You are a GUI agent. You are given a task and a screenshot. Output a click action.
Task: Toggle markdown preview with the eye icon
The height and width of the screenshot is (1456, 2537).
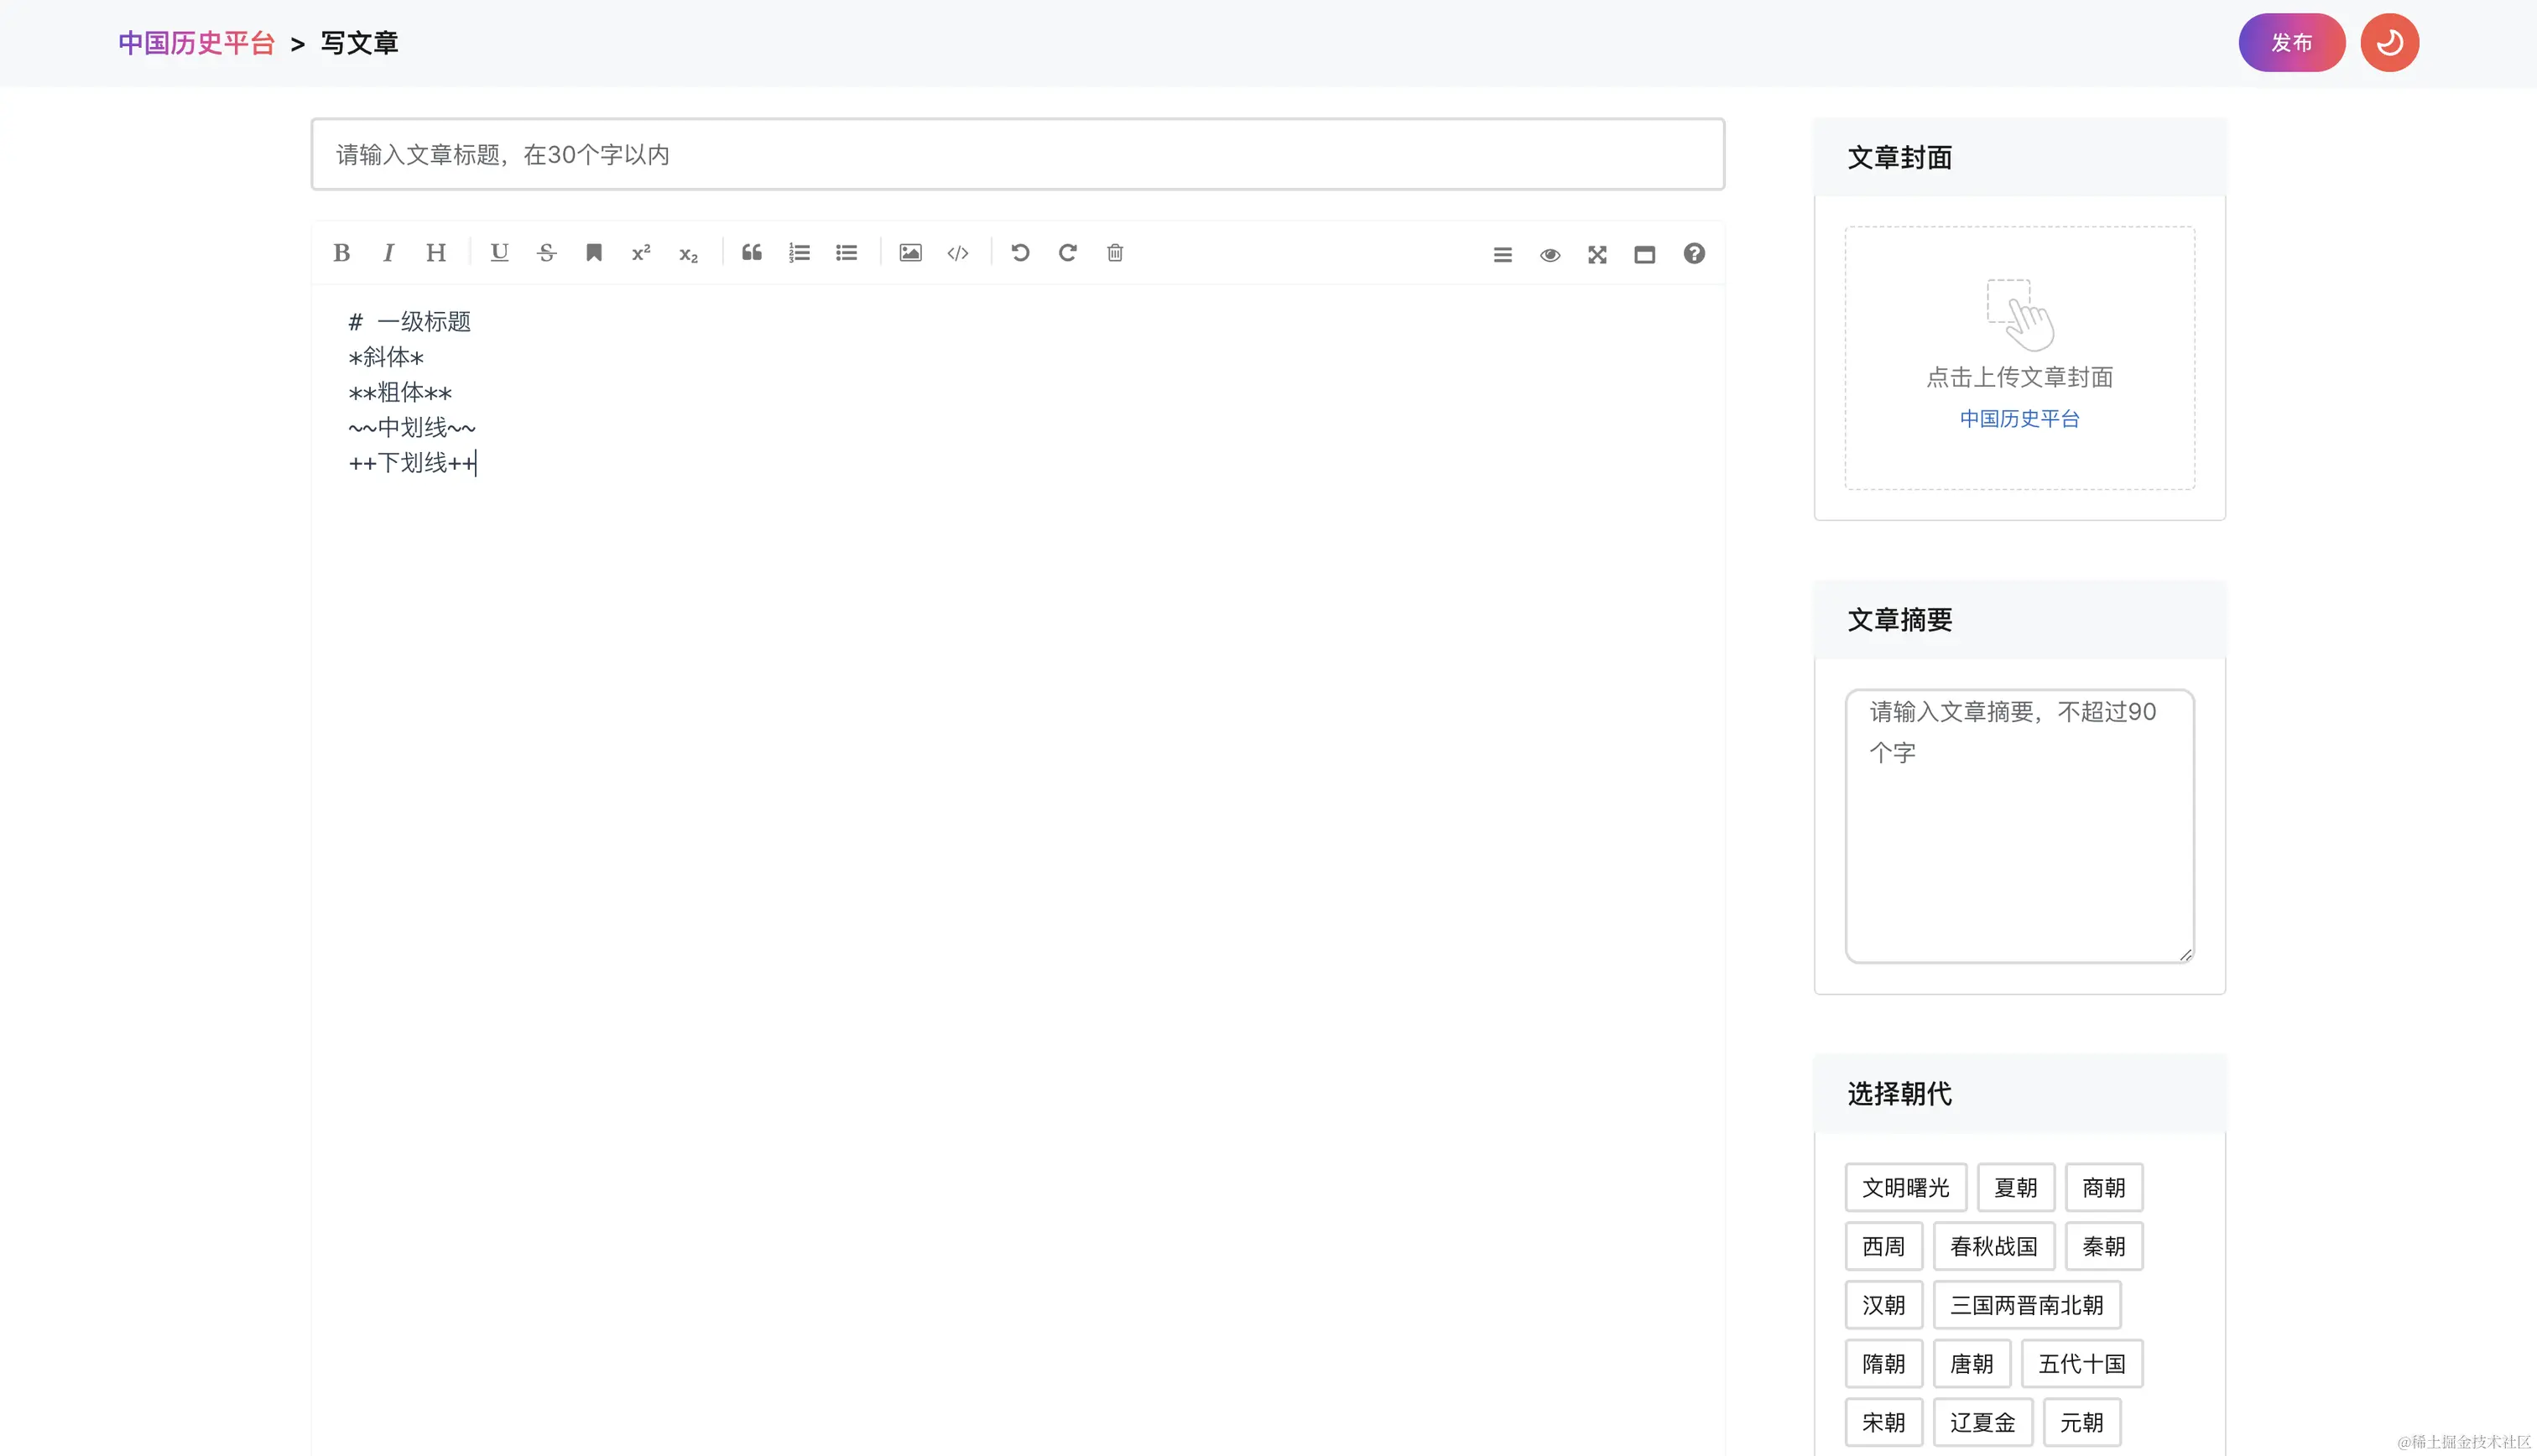(1550, 254)
